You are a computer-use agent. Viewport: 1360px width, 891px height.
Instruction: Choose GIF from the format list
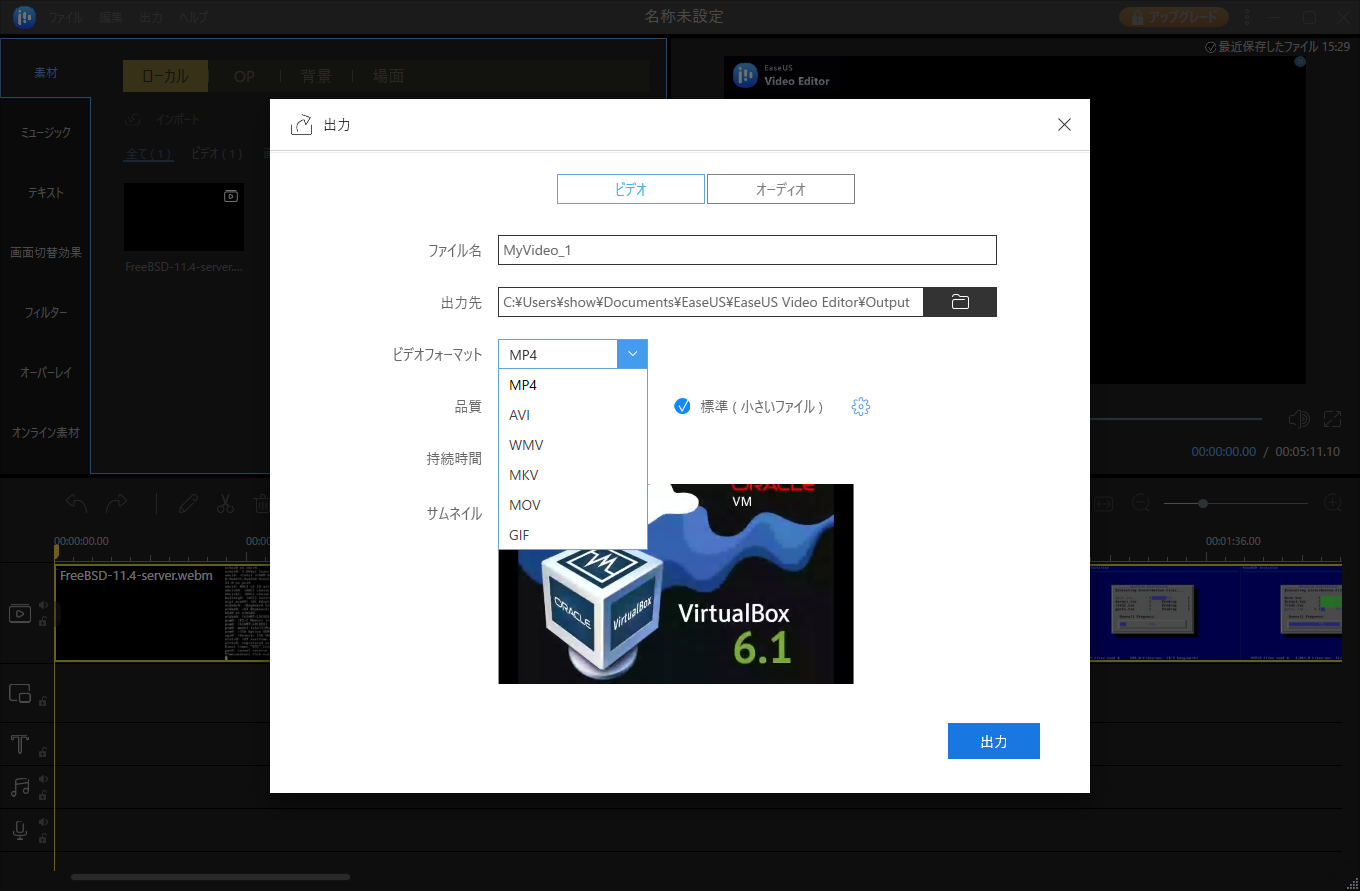[573, 535]
